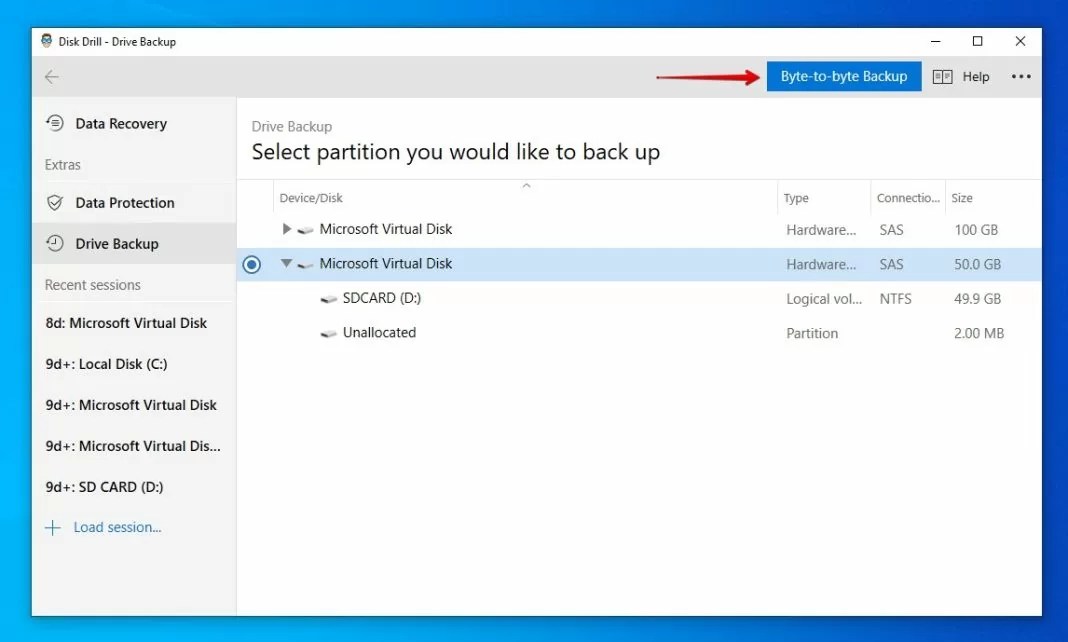
Task: Click the 100 GB size value
Action: (x=976, y=229)
